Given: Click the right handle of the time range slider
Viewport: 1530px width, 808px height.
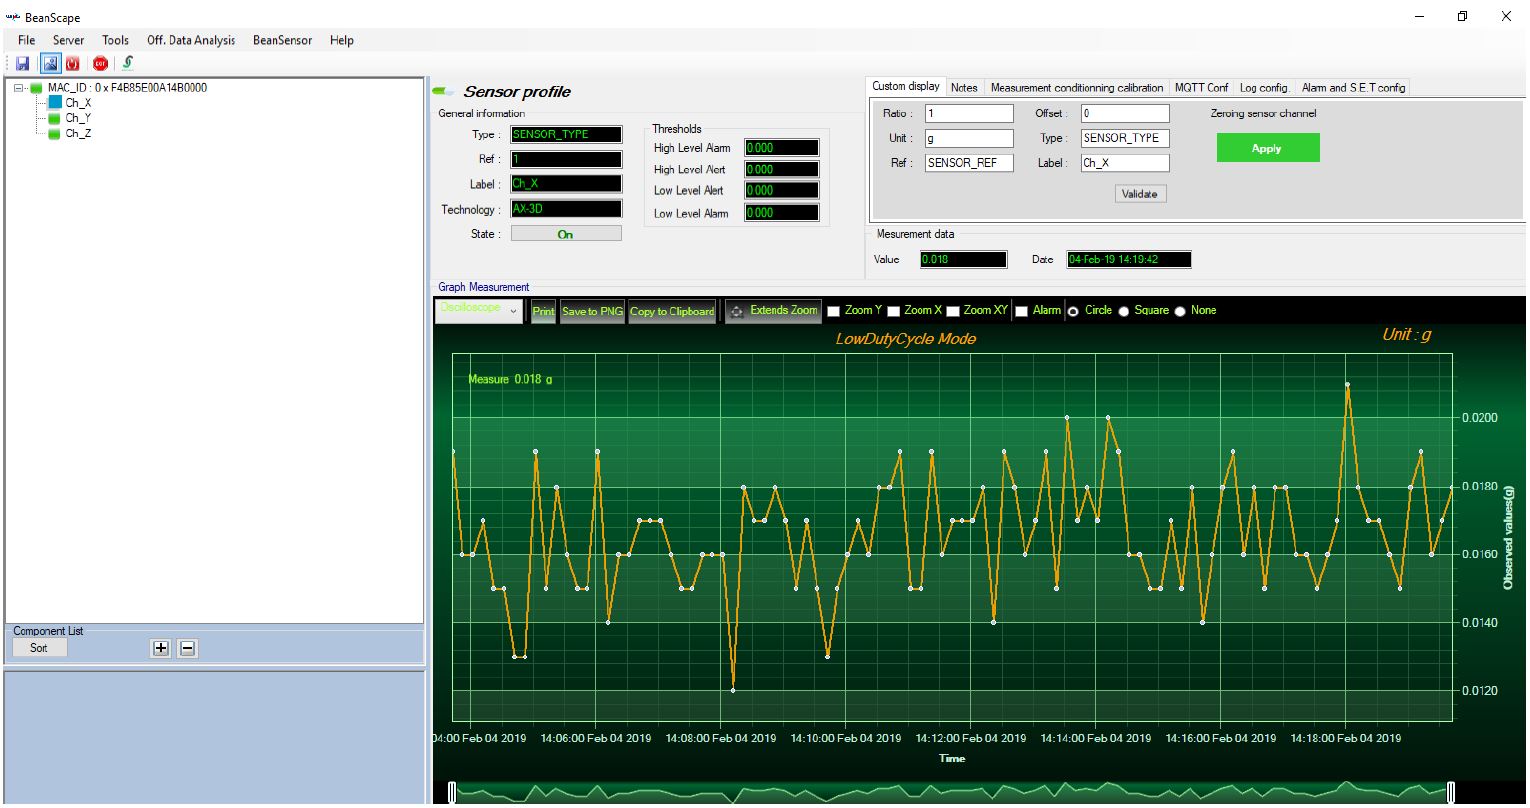Looking at the screenshot, I should [x=1452, y=792].
